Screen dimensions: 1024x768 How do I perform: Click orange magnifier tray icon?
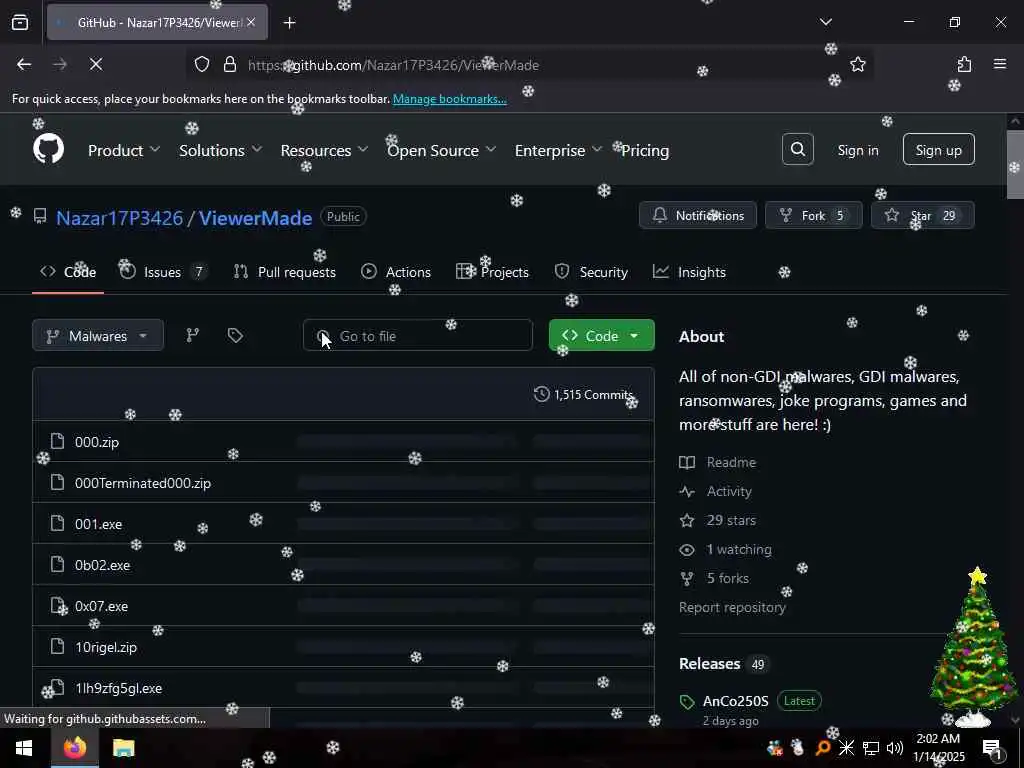coord(822,748)
